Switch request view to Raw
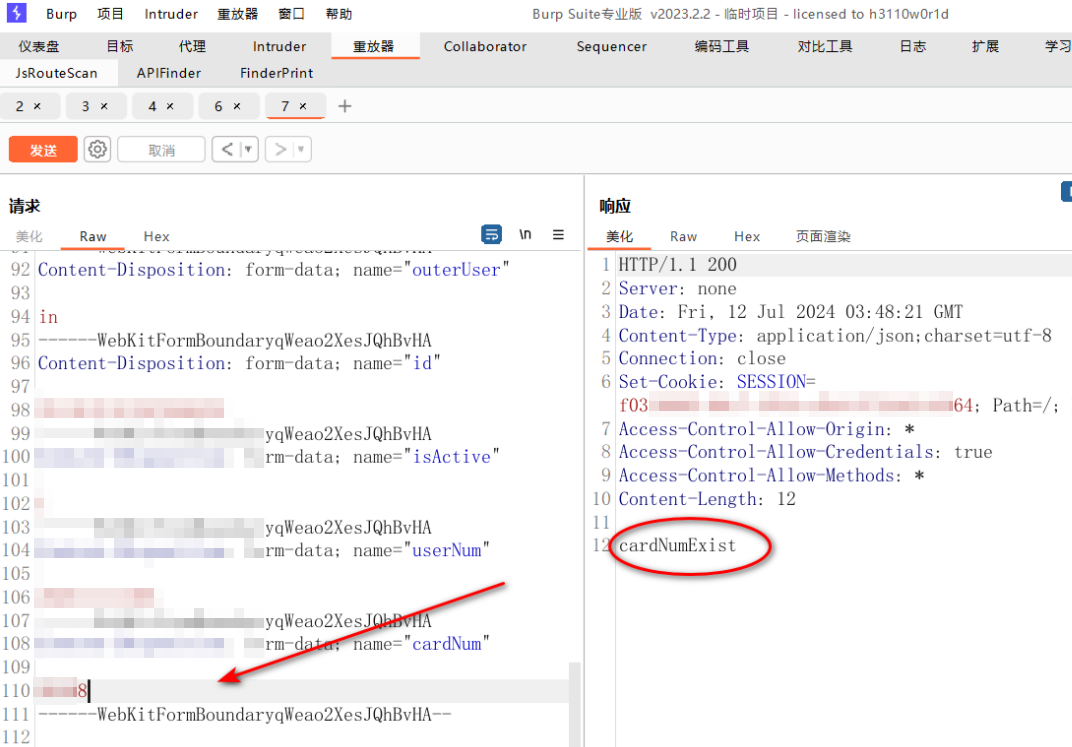 [x=92, y=236]
